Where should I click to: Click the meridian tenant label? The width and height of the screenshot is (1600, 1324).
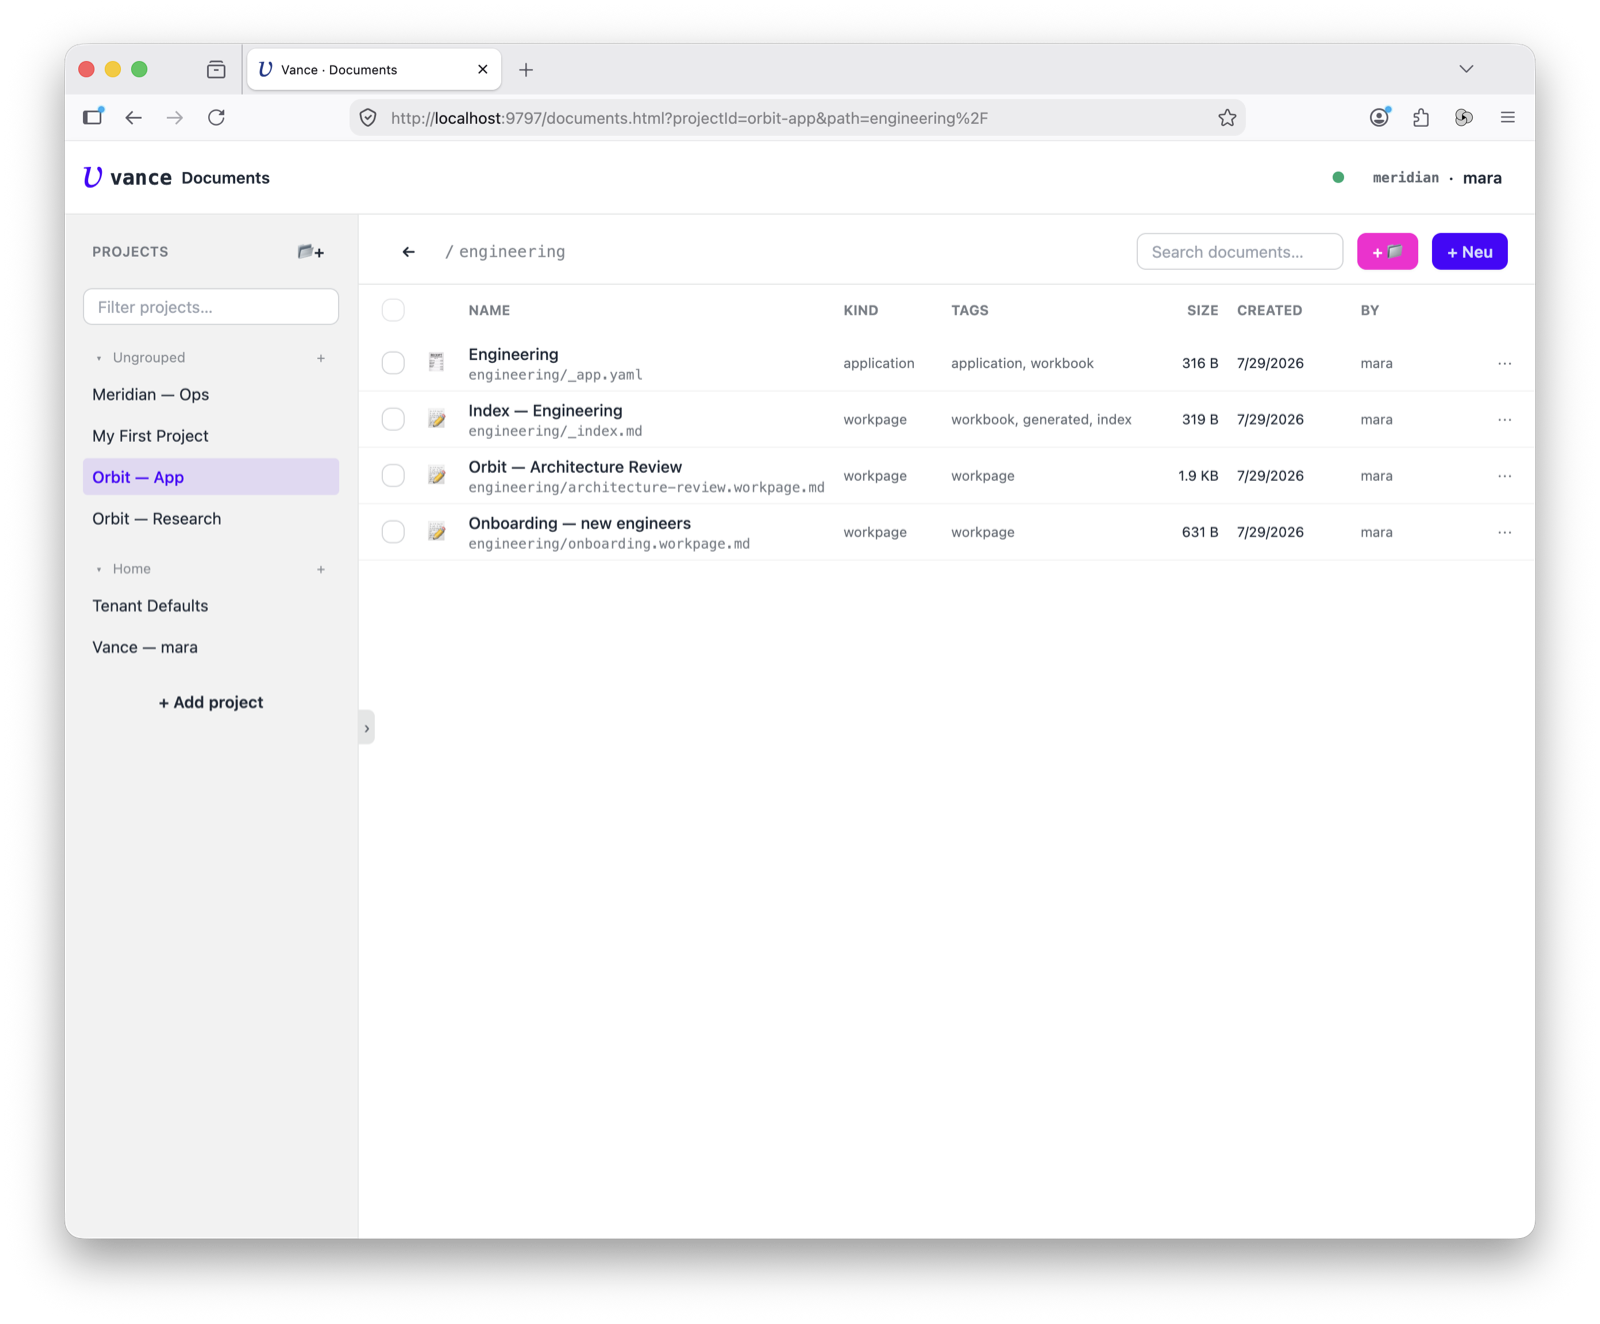[1405, 178]
